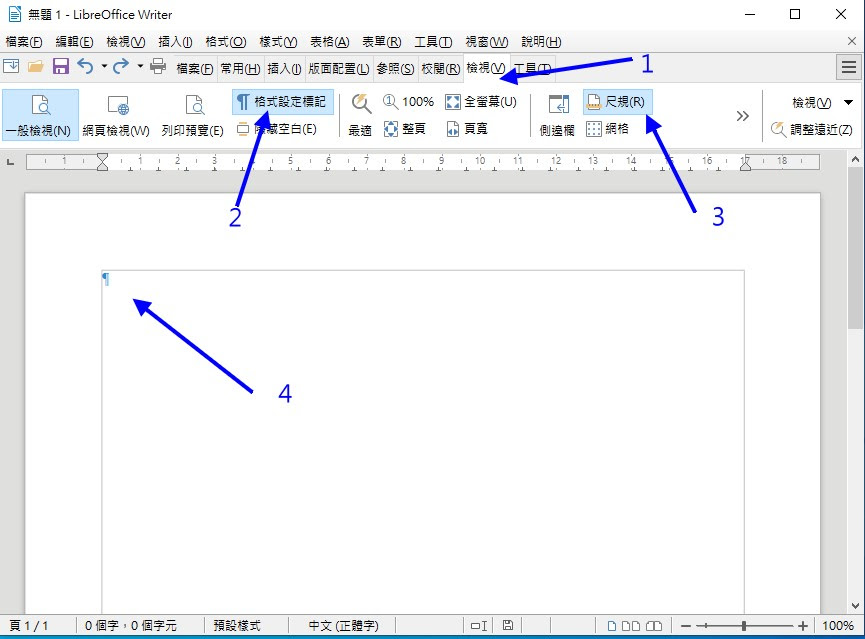This screenshot has width=865, height=639.
Task: Switch to the 插入(I) ribbon tab
Action: click(x=284, y=68)
